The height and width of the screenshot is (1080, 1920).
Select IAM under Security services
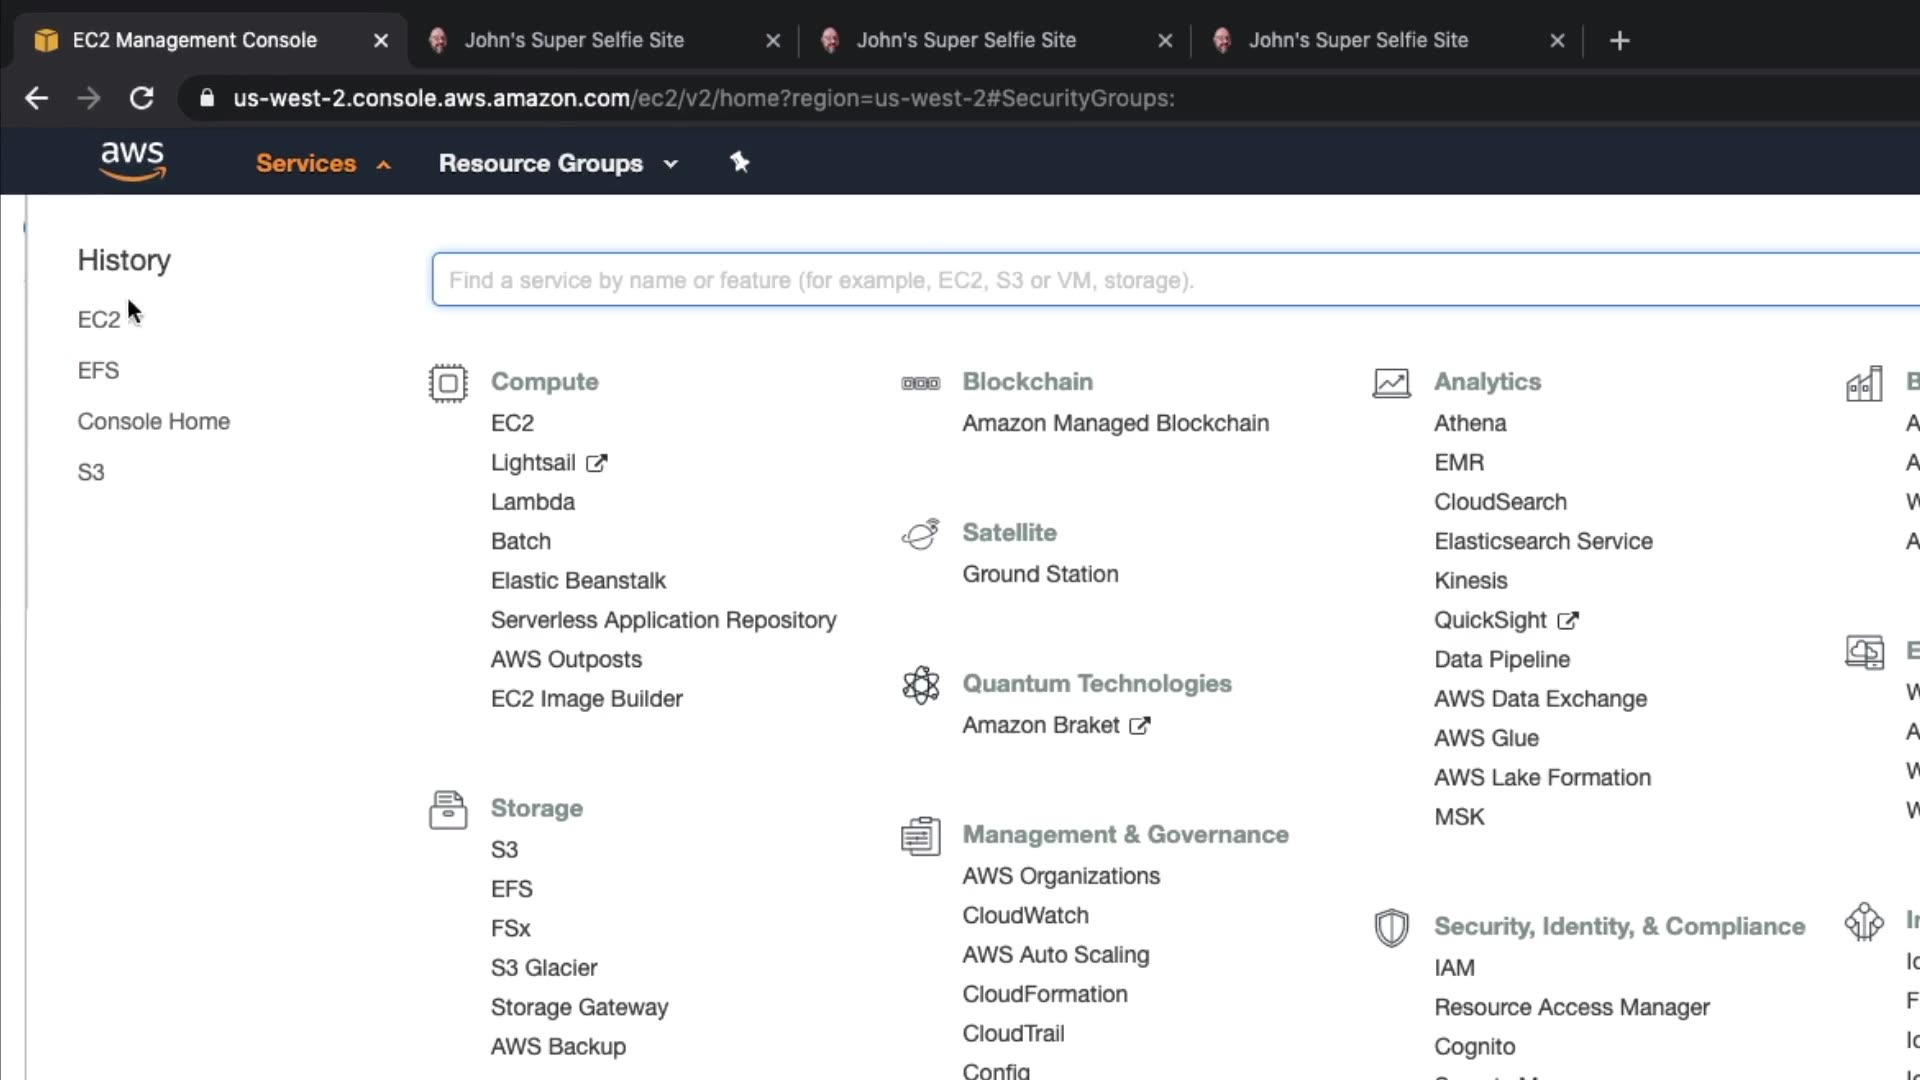point(1454,967)
